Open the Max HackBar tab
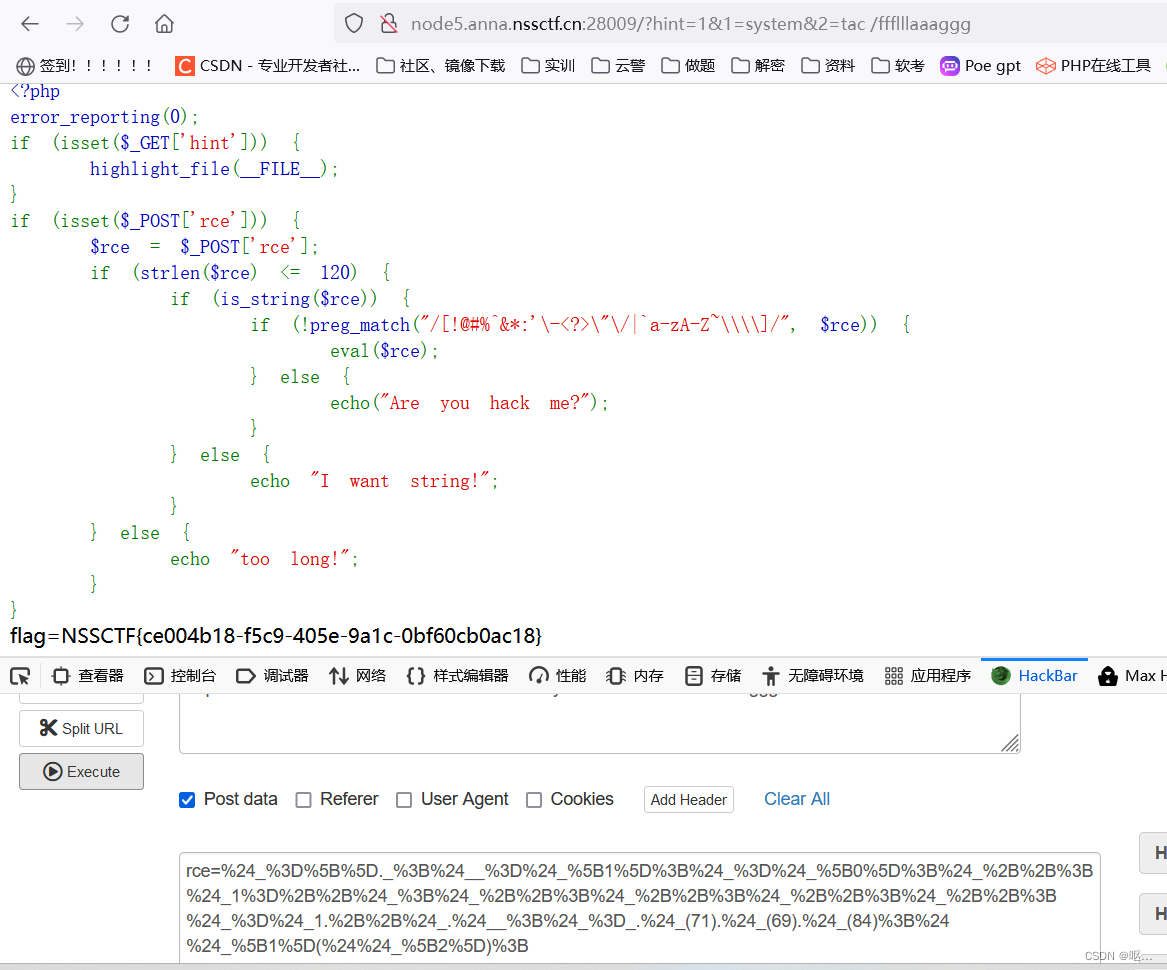The height and width of the screenshot is (970, 1167). 1131,676
